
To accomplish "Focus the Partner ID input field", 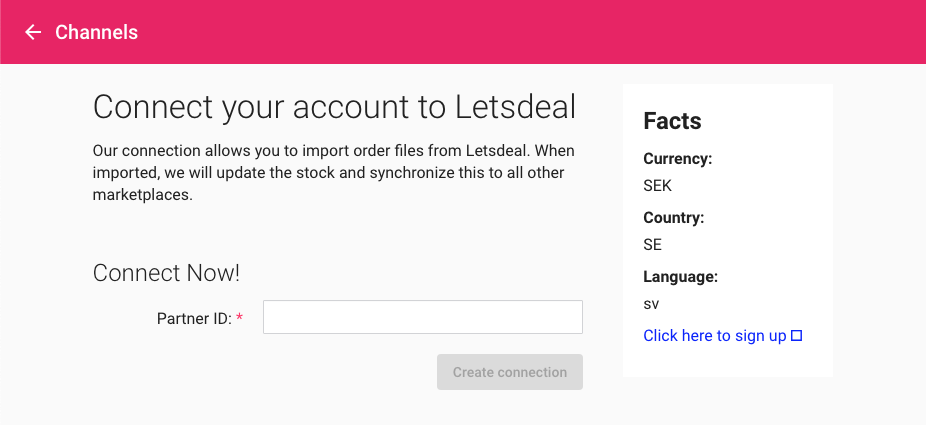I will tap(423, 317).
